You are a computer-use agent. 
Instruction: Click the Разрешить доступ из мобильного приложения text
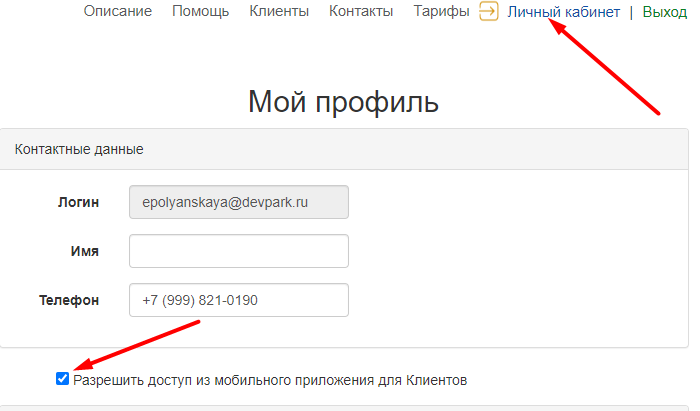pos(270,380)
